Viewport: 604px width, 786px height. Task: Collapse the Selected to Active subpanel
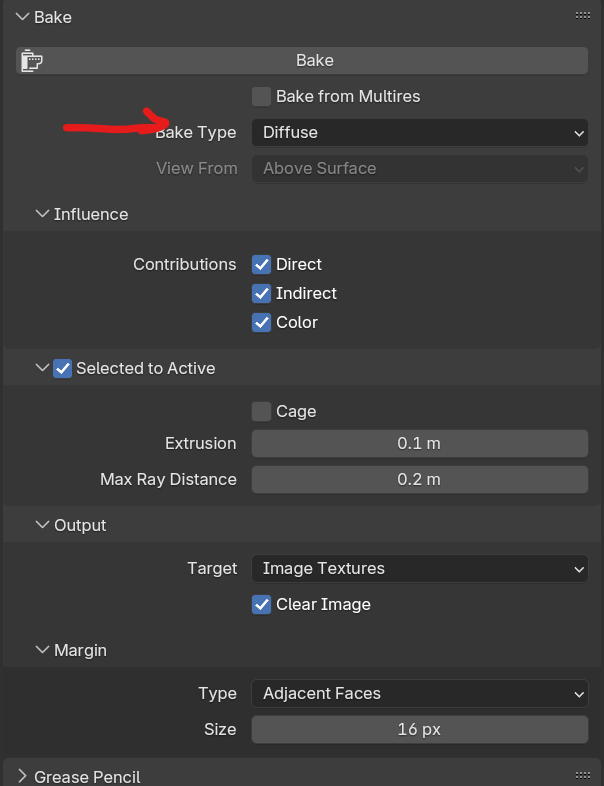pyautogui.click(x=42, y=368)
